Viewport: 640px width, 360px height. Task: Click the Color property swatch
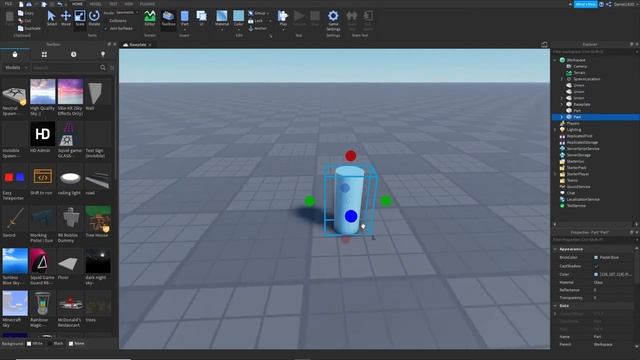click(596, 274)
